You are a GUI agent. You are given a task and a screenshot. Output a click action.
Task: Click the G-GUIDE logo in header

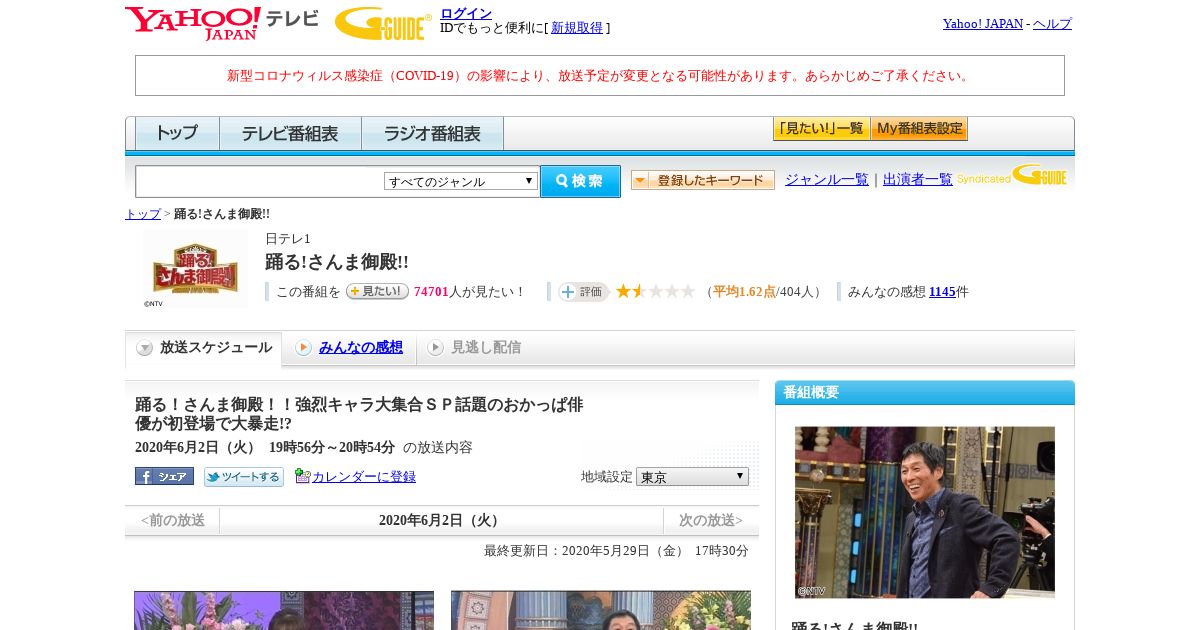tap(383, 23)
